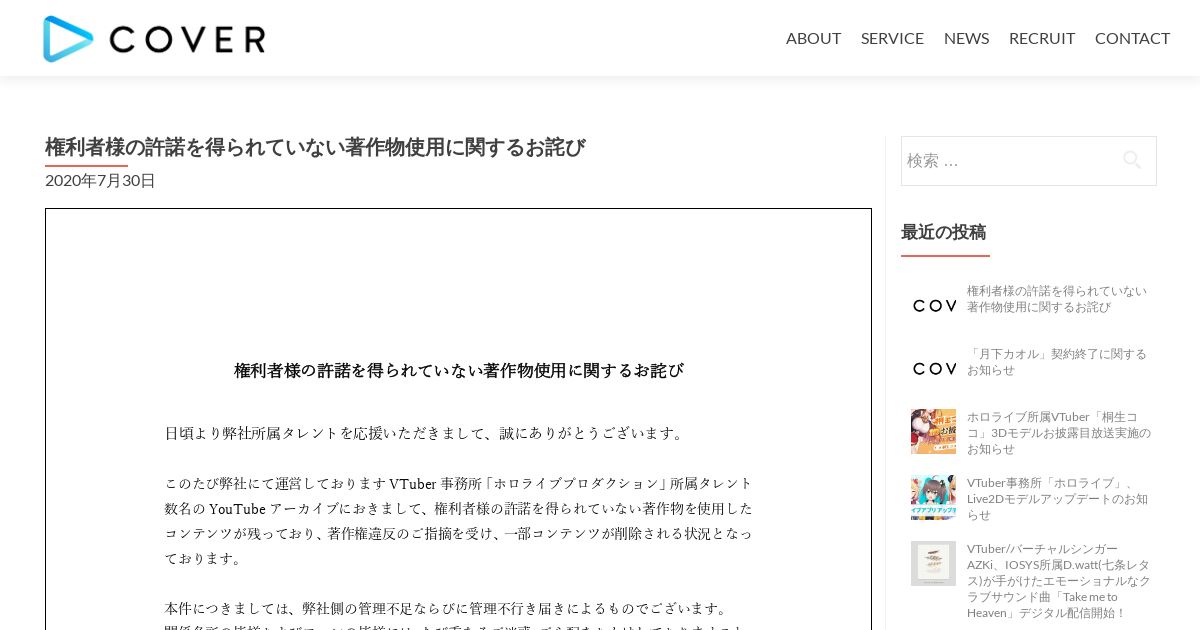1200x630 pixels.
Task: Open the SERVICE menu item
Action: pos(892,38)
